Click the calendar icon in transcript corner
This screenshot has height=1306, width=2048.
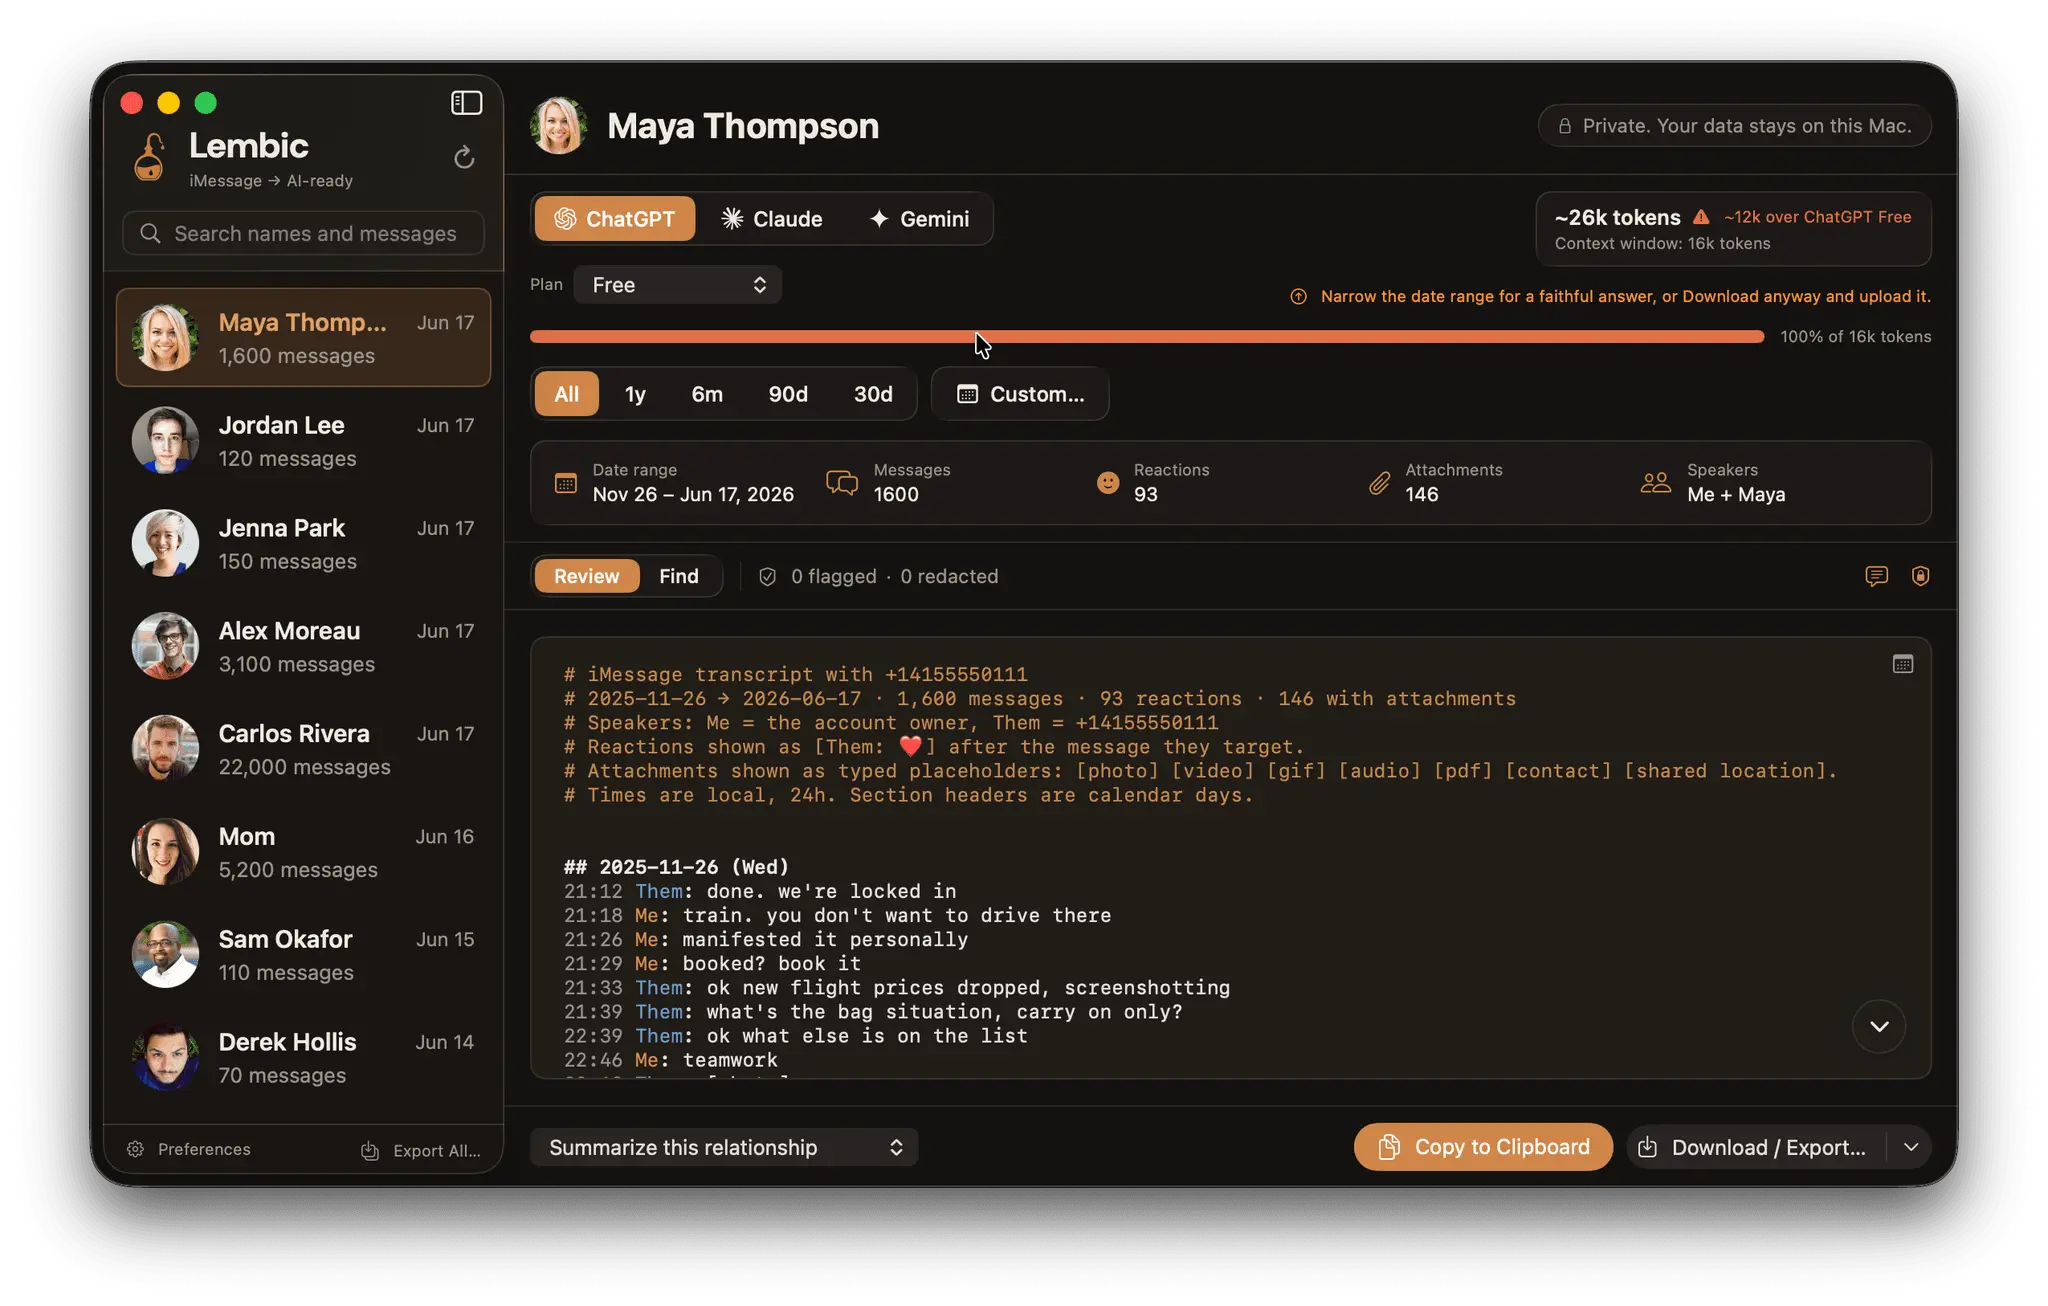(x=1902, y=664)
